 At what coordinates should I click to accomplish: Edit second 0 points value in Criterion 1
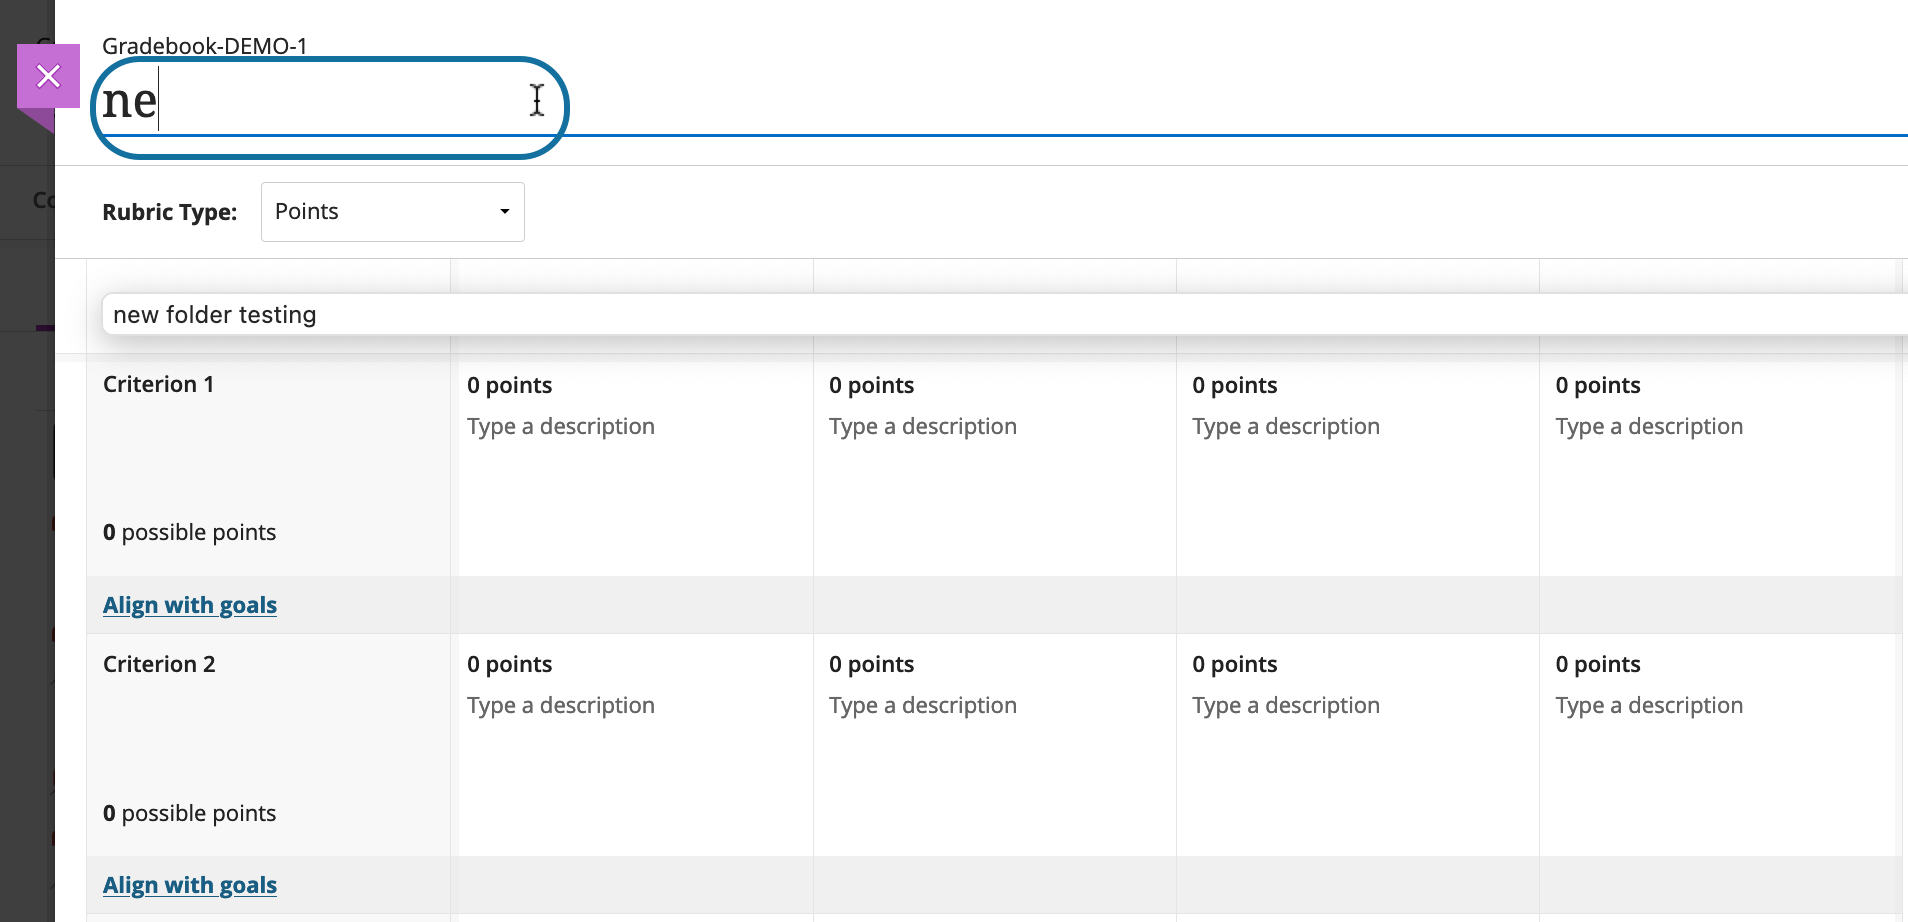871,386
